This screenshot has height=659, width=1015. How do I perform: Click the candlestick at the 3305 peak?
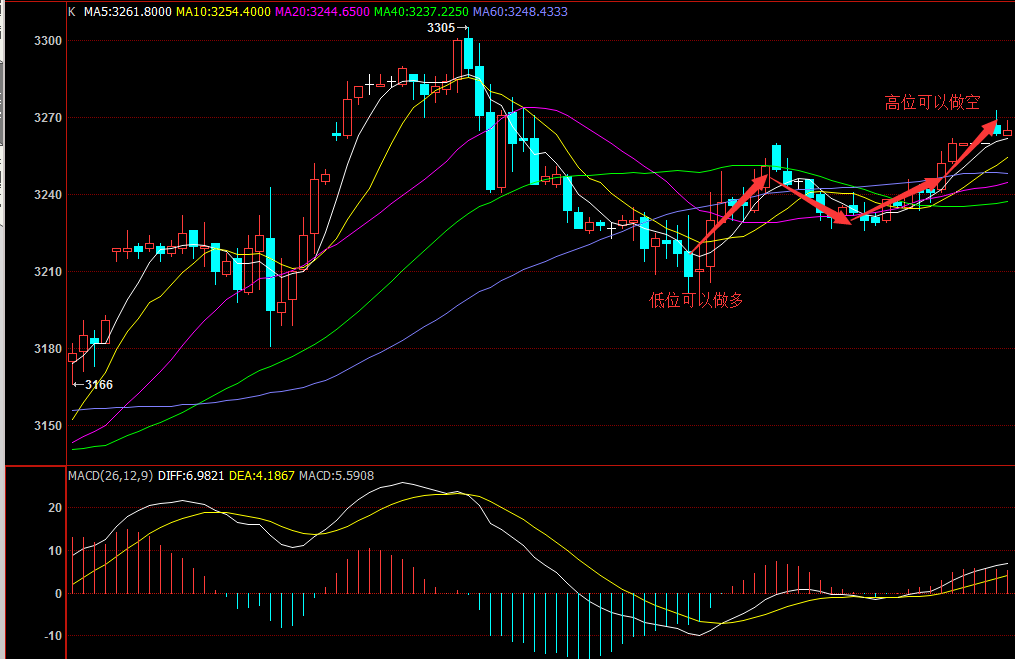[468, 53]
